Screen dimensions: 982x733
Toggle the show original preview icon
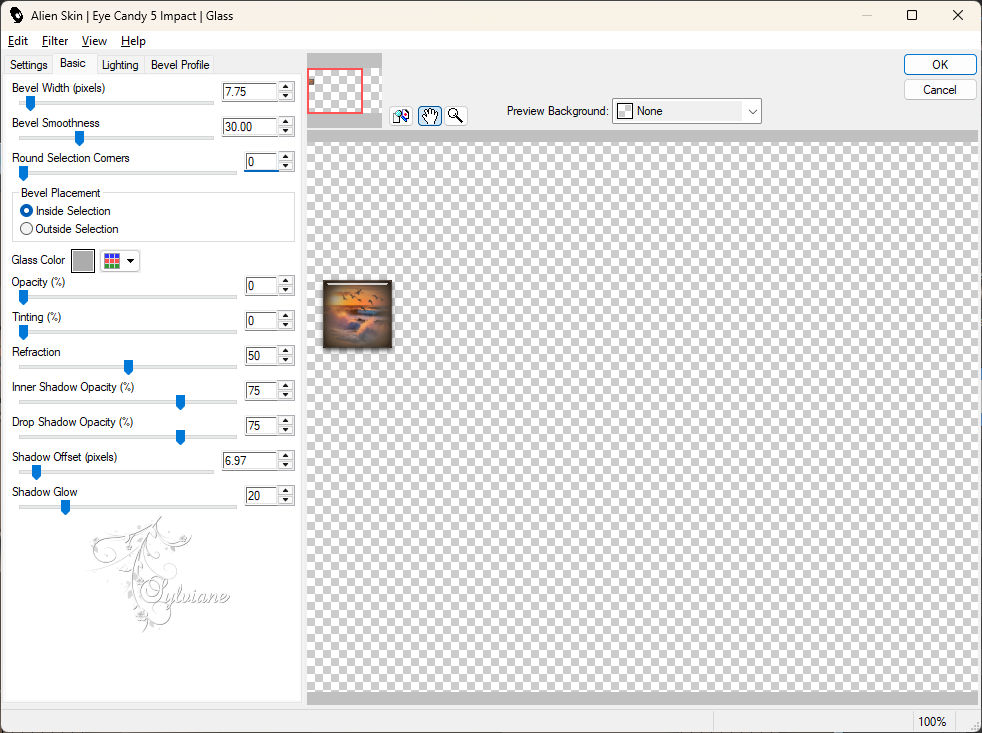click(401, 116)
